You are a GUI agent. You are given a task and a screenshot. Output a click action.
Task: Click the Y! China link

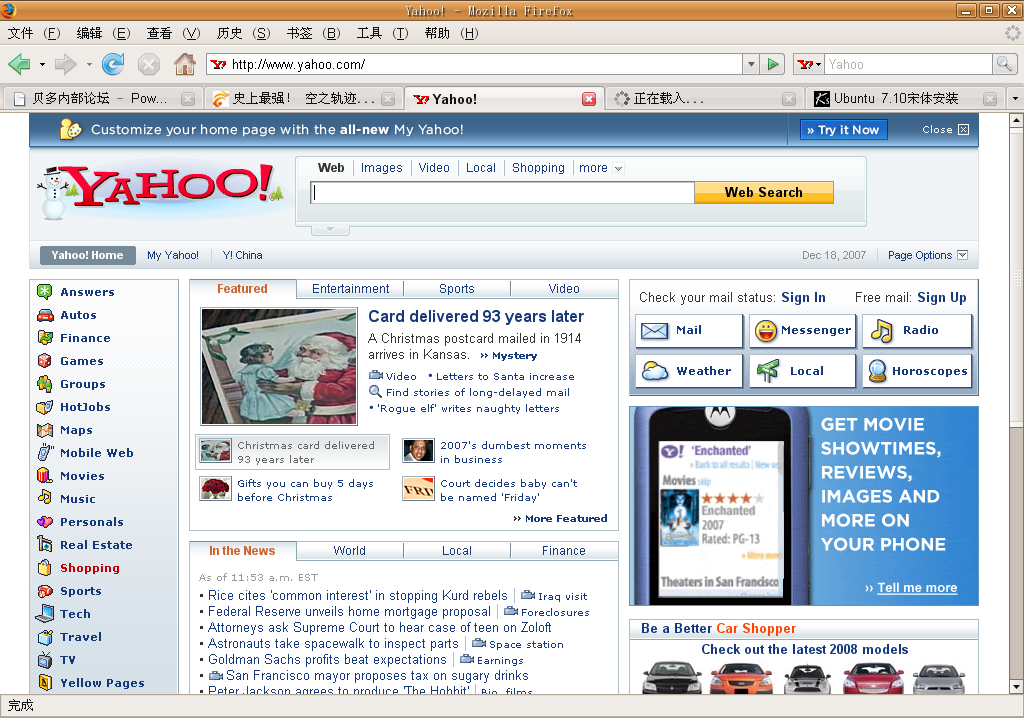point(242,255)
